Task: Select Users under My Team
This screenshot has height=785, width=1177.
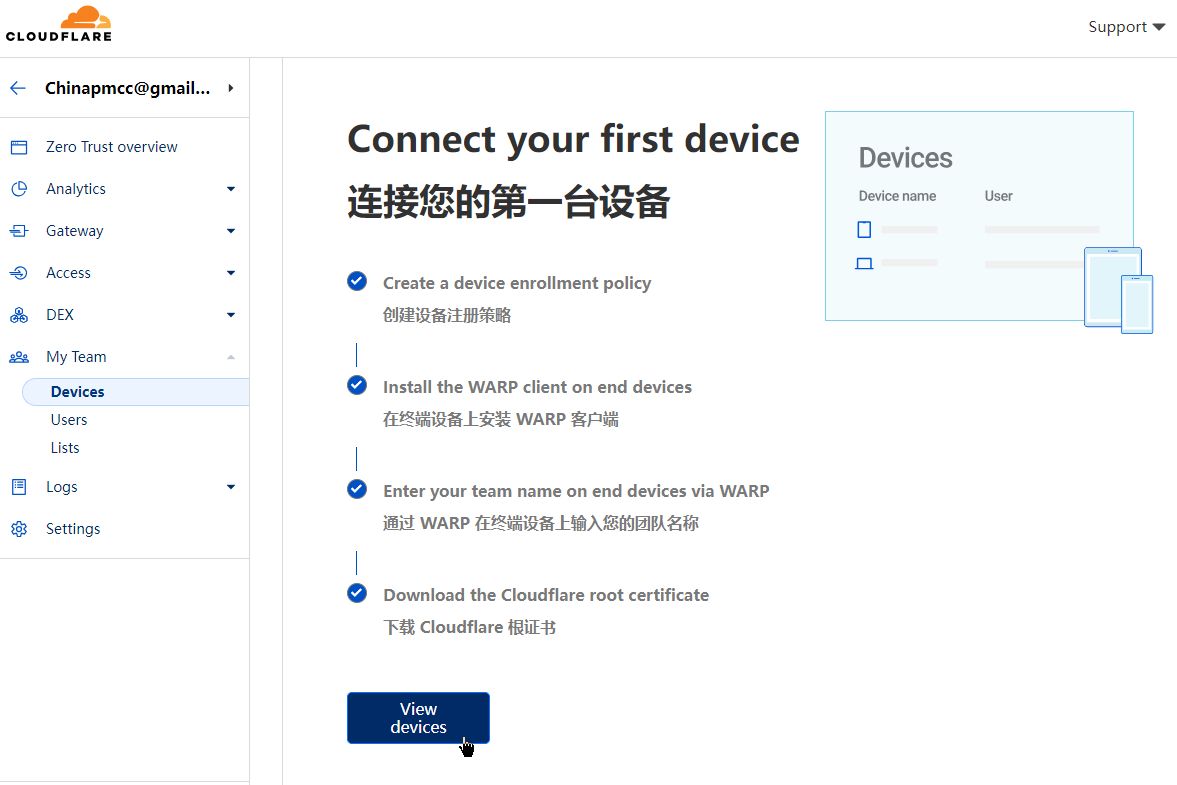Action: pyautogui.click(x=69, y=420)
